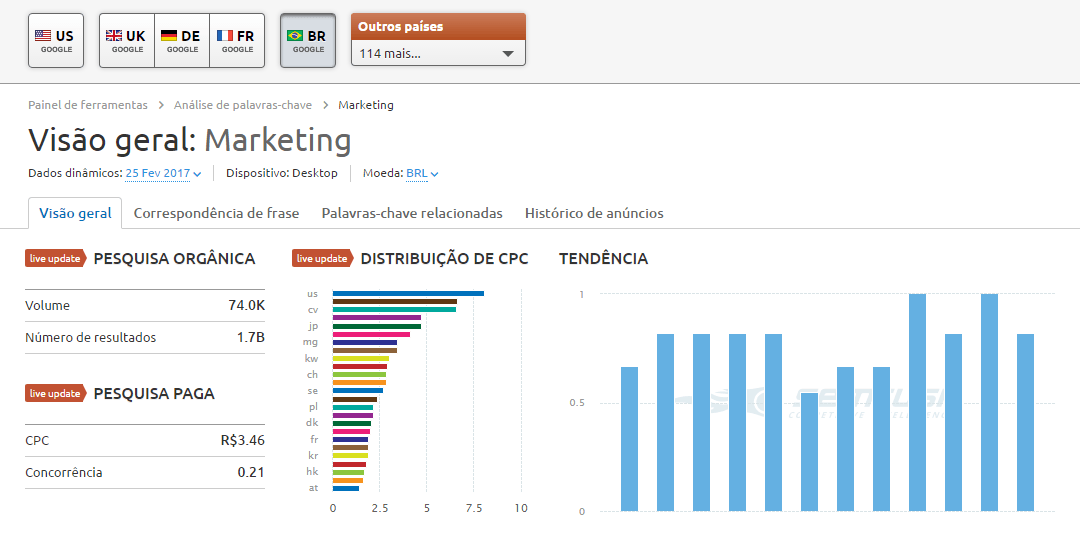
Task: Click the shortest bar in Tendência chart
Action: click(x=809, y=452)
